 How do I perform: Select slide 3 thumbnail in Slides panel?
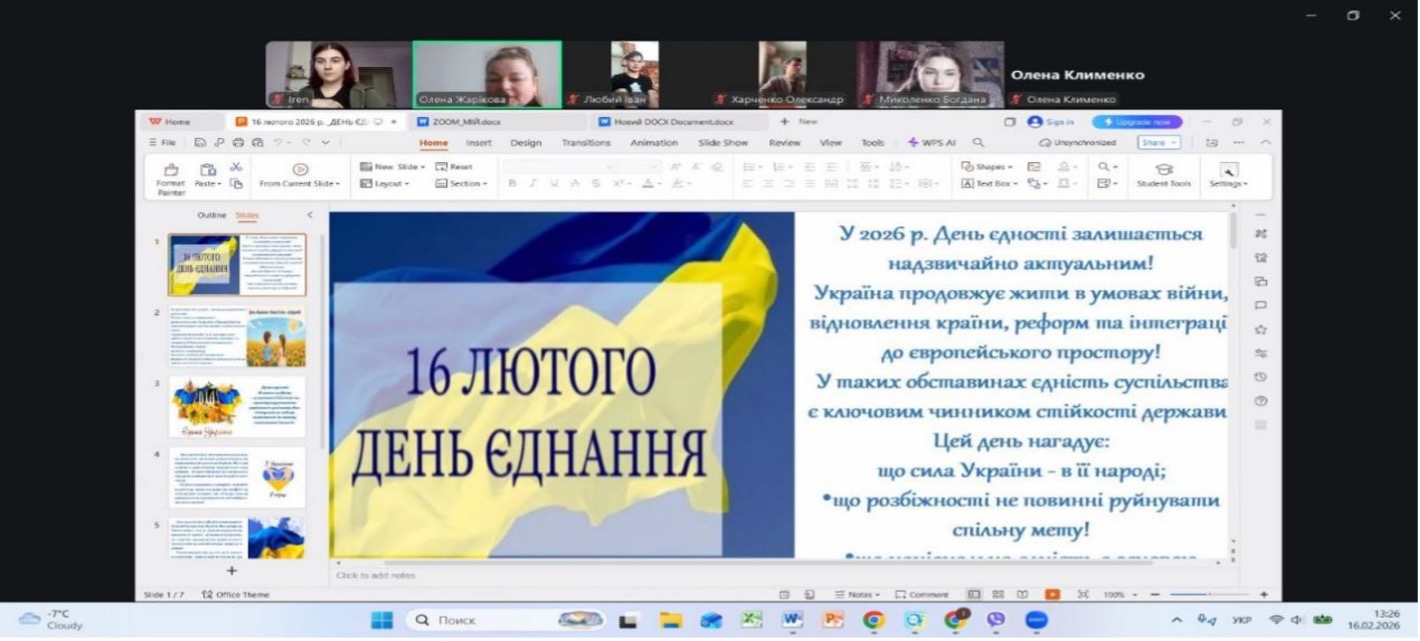[238, 405]
